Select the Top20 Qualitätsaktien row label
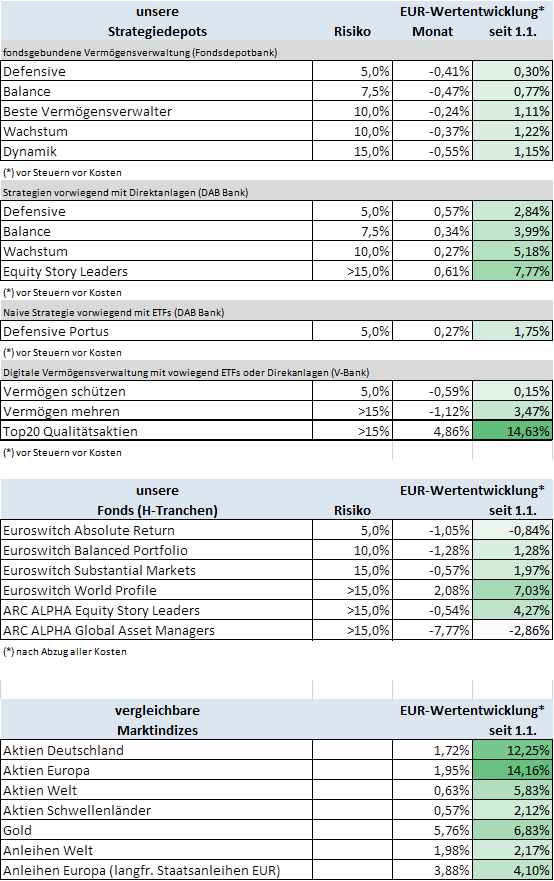The height and width of the screenshot is (881, 554). click(x=156, y=432)
